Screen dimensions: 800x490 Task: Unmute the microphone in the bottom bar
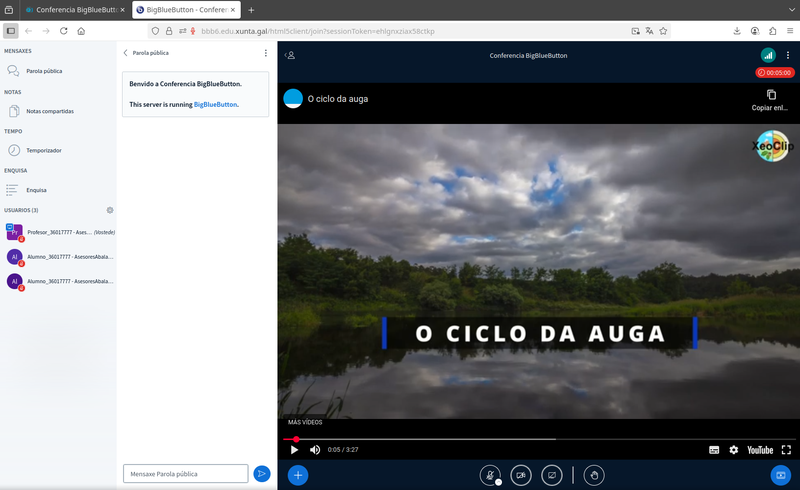tap(490, 475)
